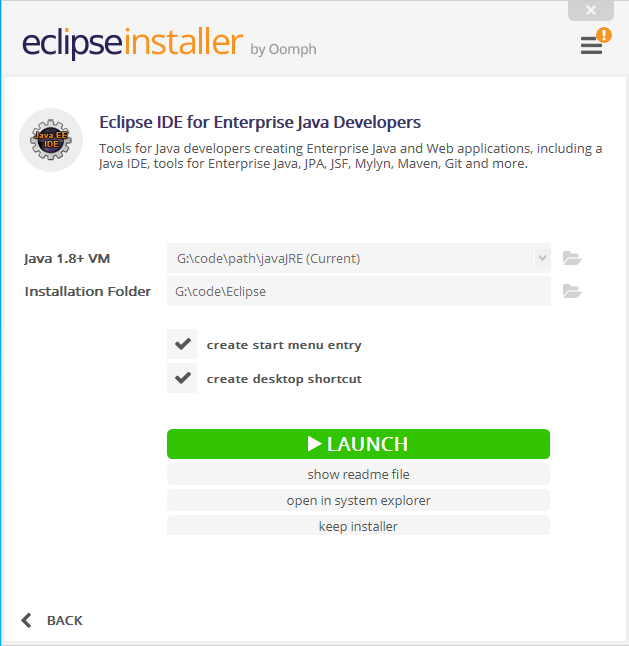Click open in system explorer
Image resolution: width=629 pixels, height=646 pixels.
[x=358, y=500]
